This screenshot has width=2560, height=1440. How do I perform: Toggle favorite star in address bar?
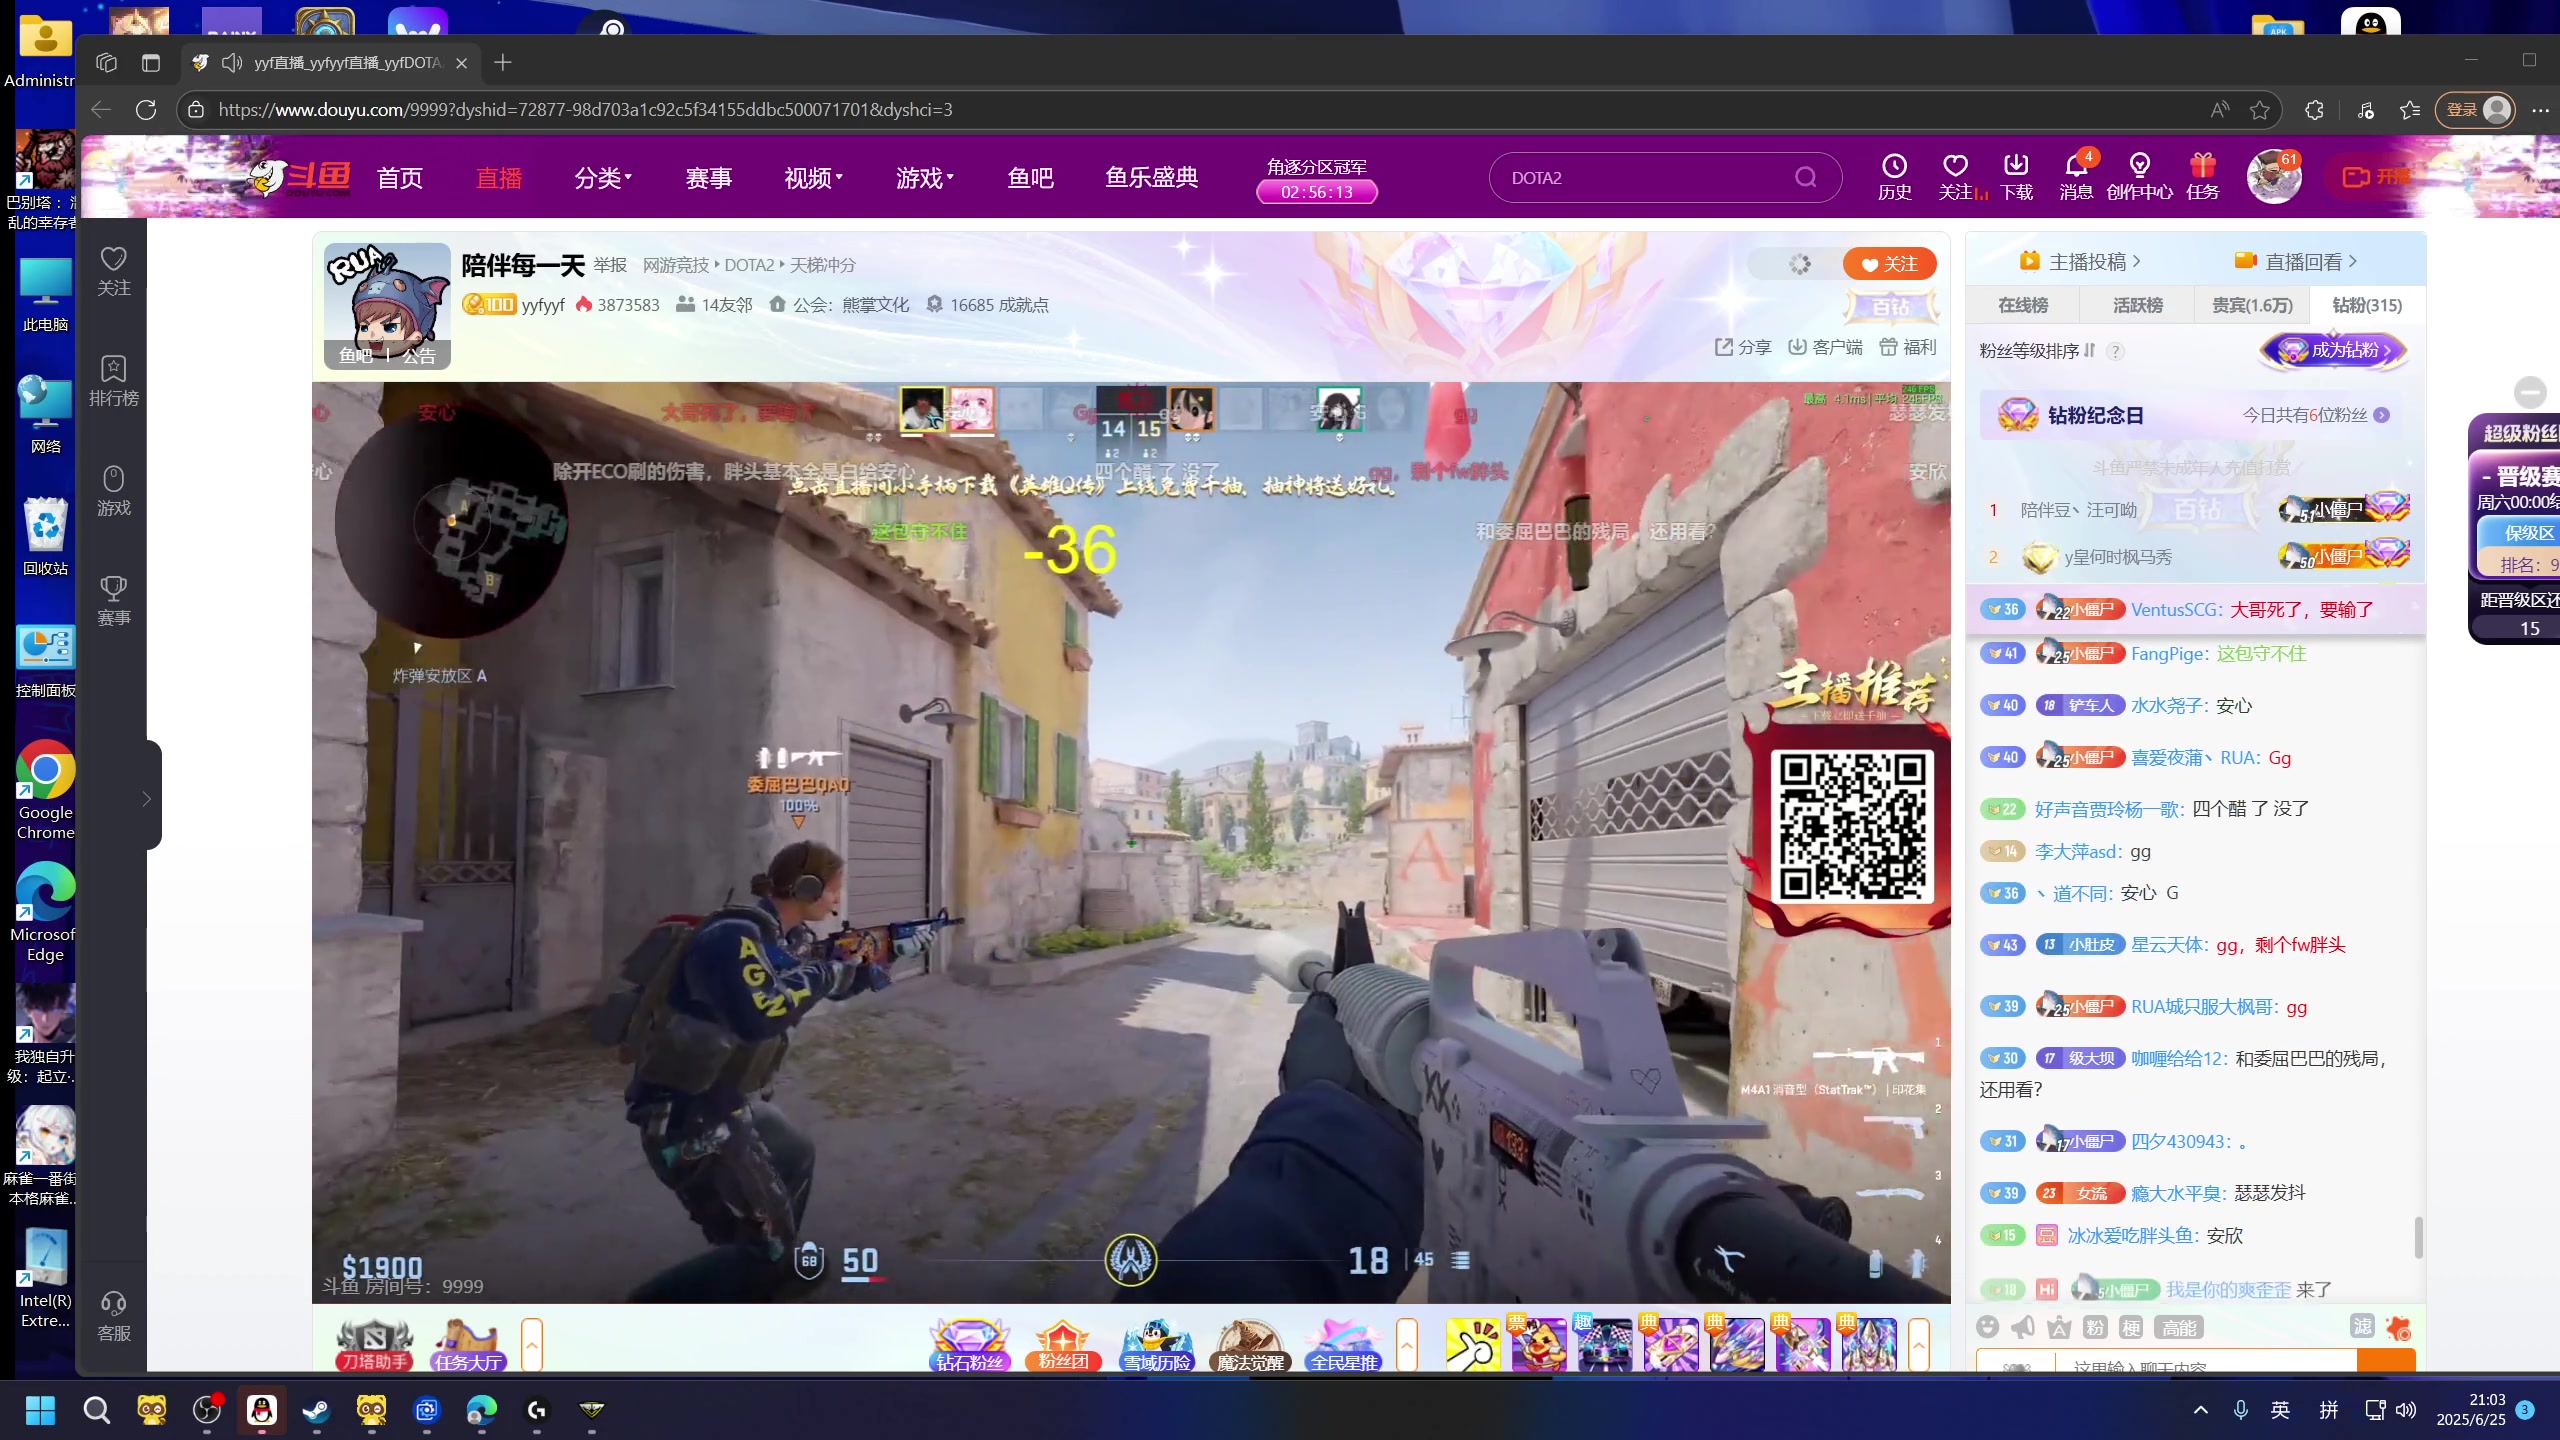[2259, 109]
